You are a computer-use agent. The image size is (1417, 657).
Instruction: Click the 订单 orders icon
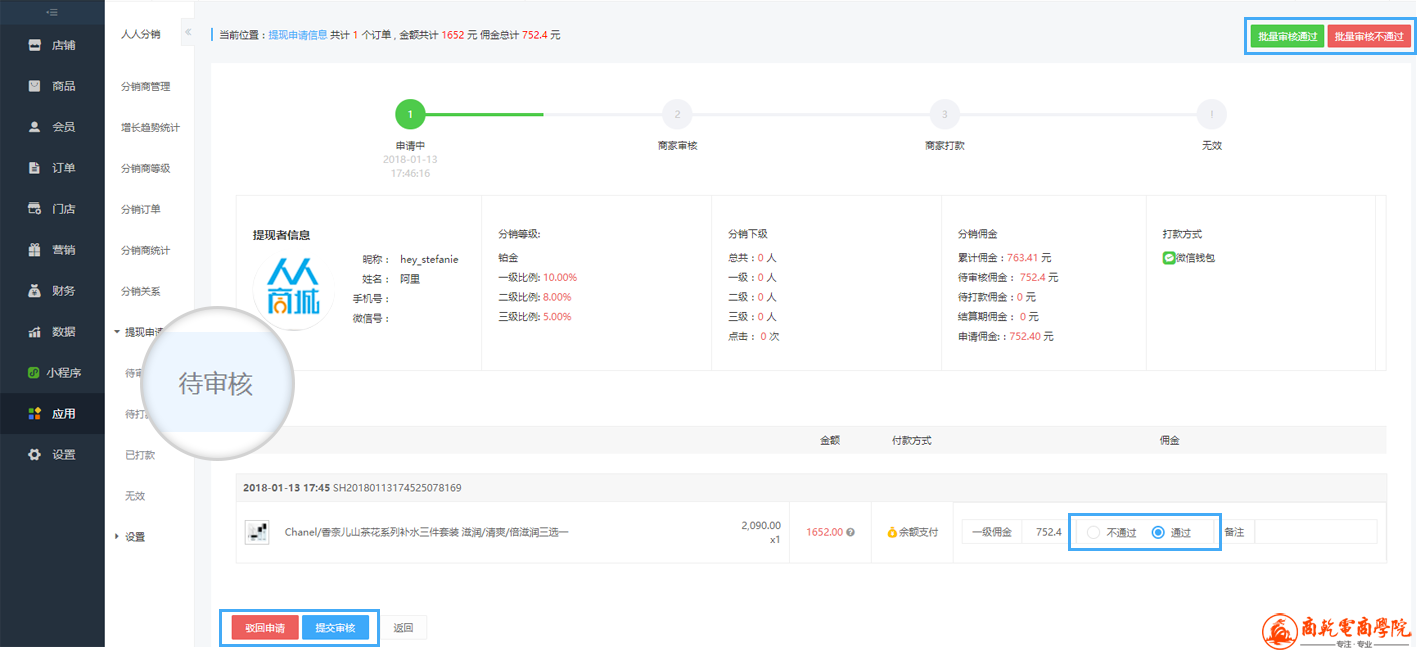point(35,168)
